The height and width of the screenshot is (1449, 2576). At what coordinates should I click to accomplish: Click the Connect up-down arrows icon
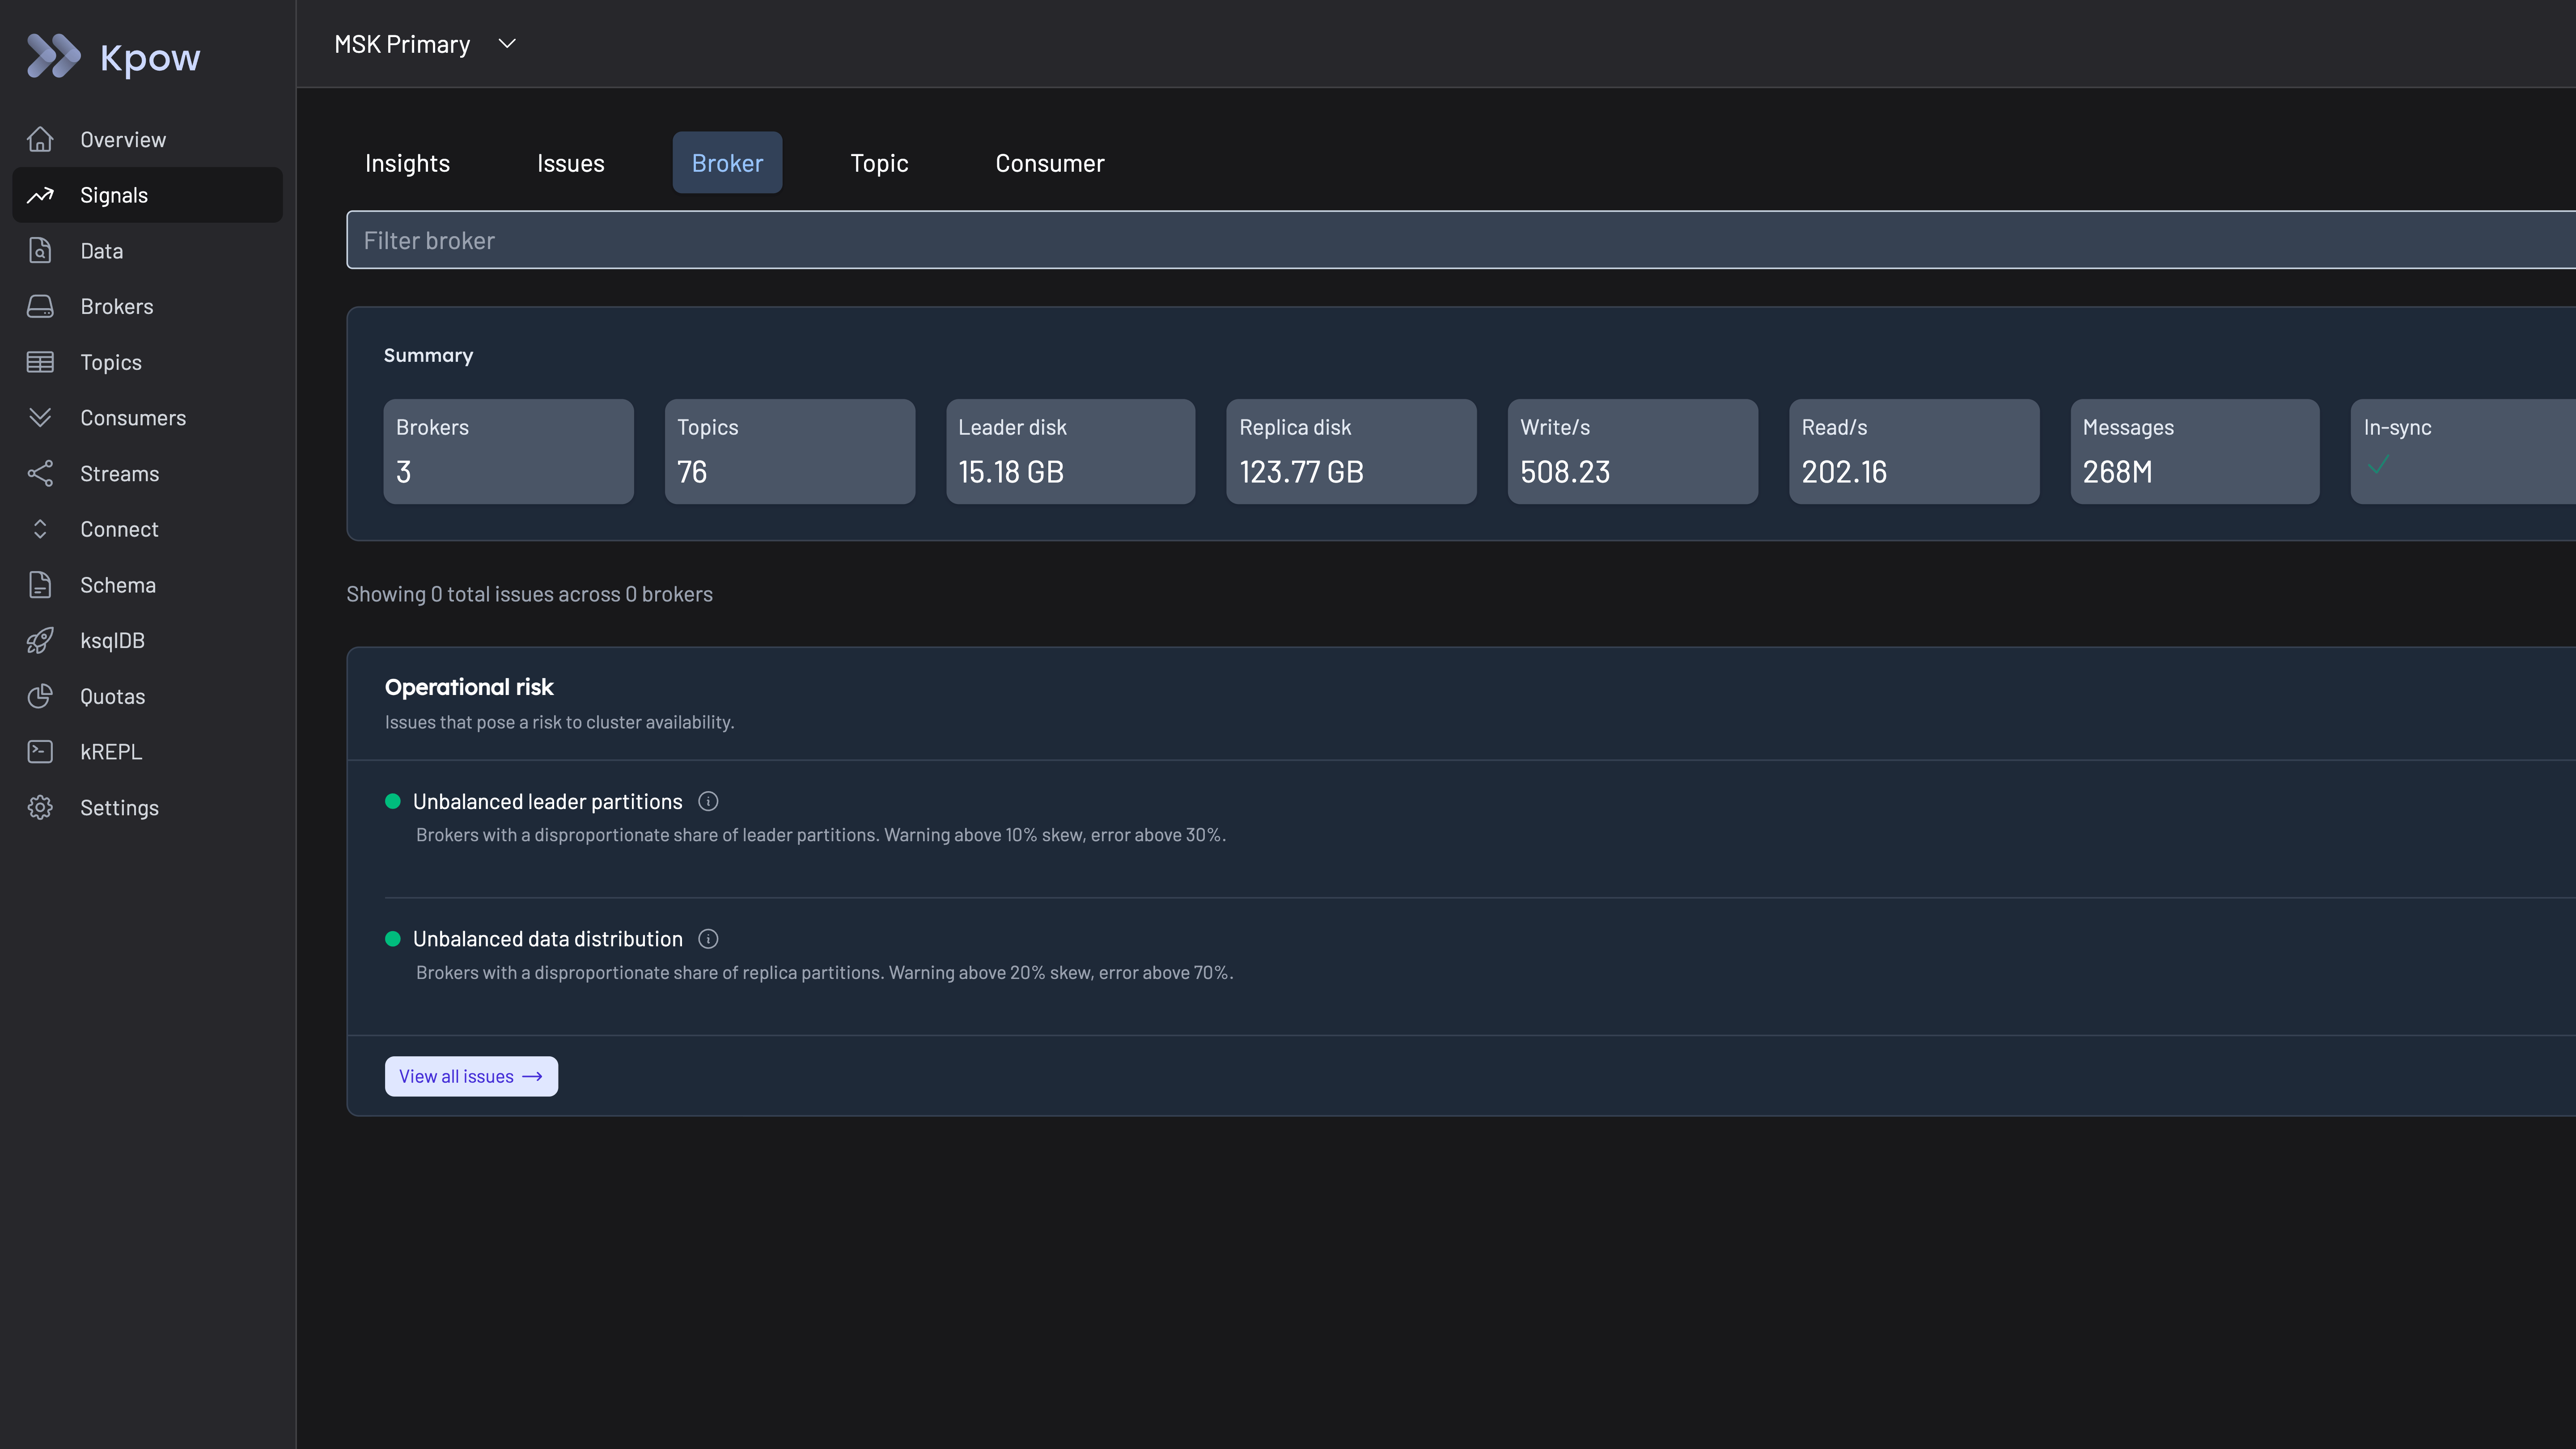(x=40, y=529)
